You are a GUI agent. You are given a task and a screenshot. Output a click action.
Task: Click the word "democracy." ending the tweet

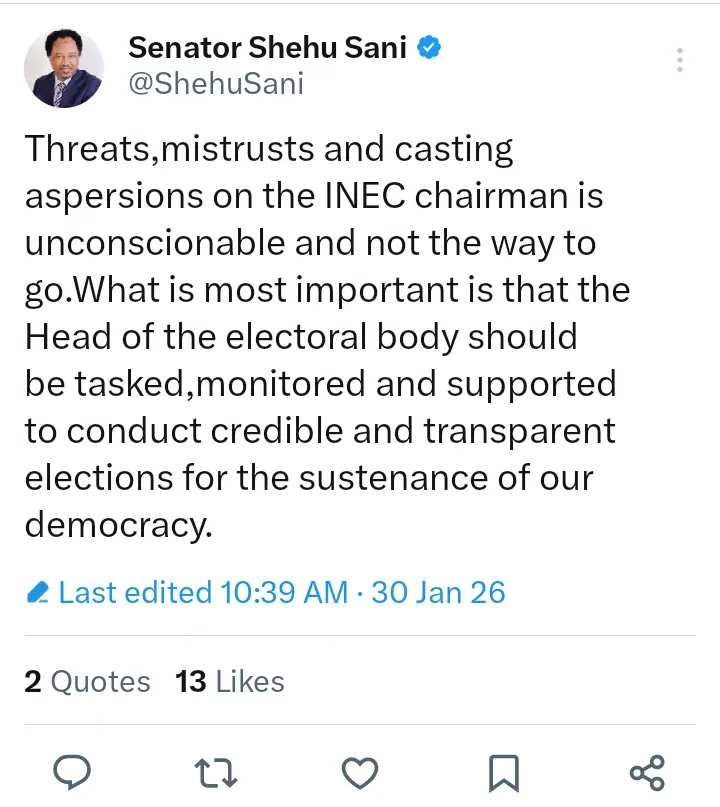click(119, 525)
